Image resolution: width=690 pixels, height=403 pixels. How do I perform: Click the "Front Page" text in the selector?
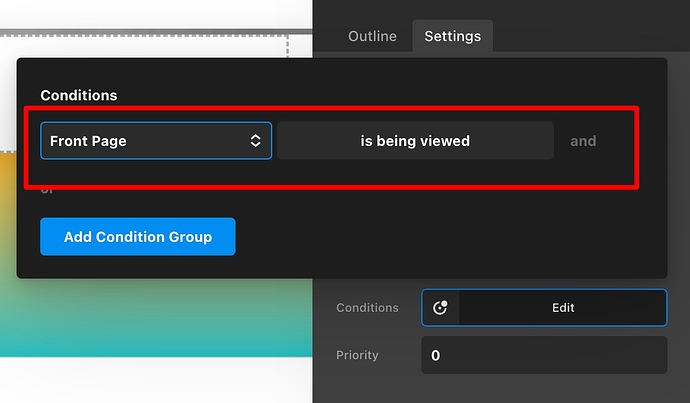[88, 141]
